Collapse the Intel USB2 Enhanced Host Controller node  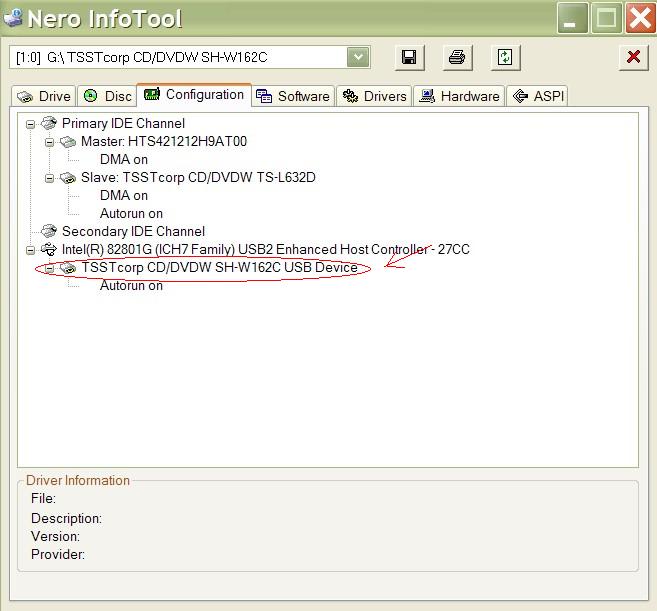(x=30, y=250)
